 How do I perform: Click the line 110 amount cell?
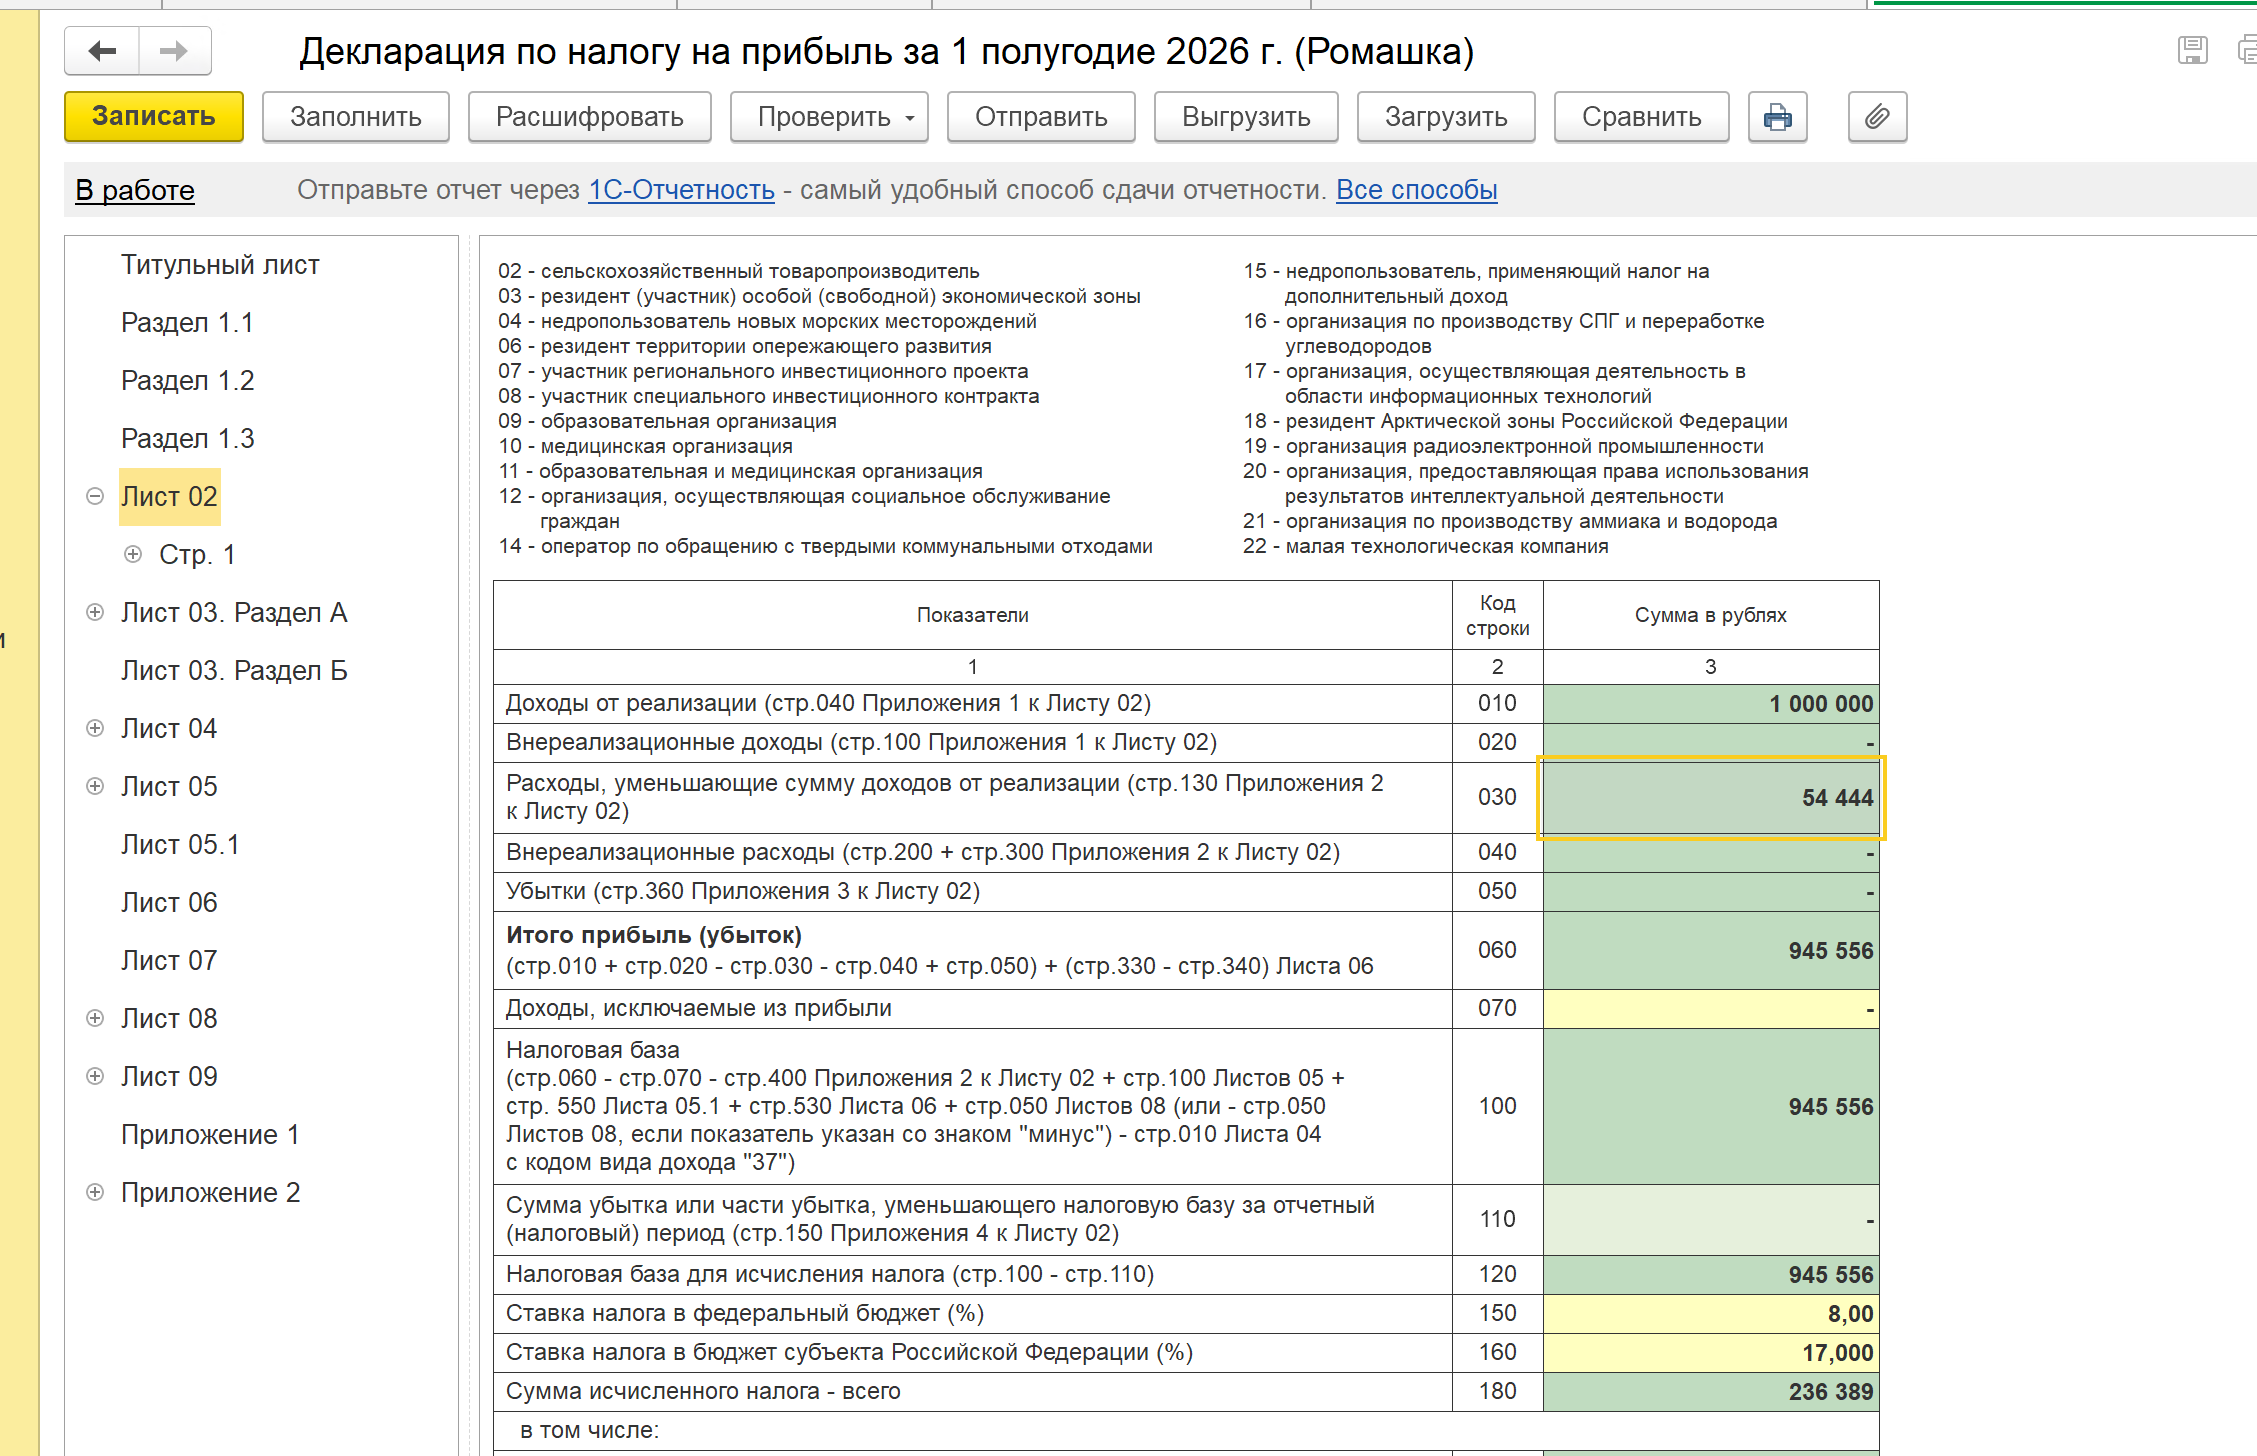[x=1711, y=1220]
